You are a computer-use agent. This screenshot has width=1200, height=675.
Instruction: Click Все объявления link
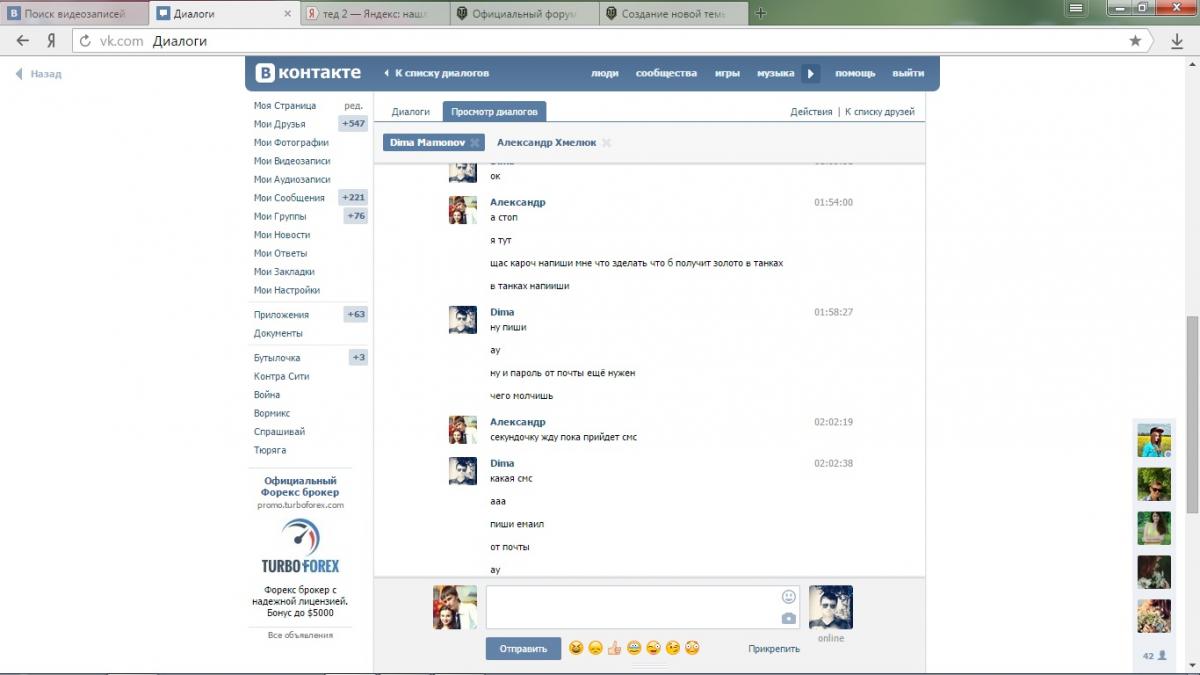[x=300, y=635]
